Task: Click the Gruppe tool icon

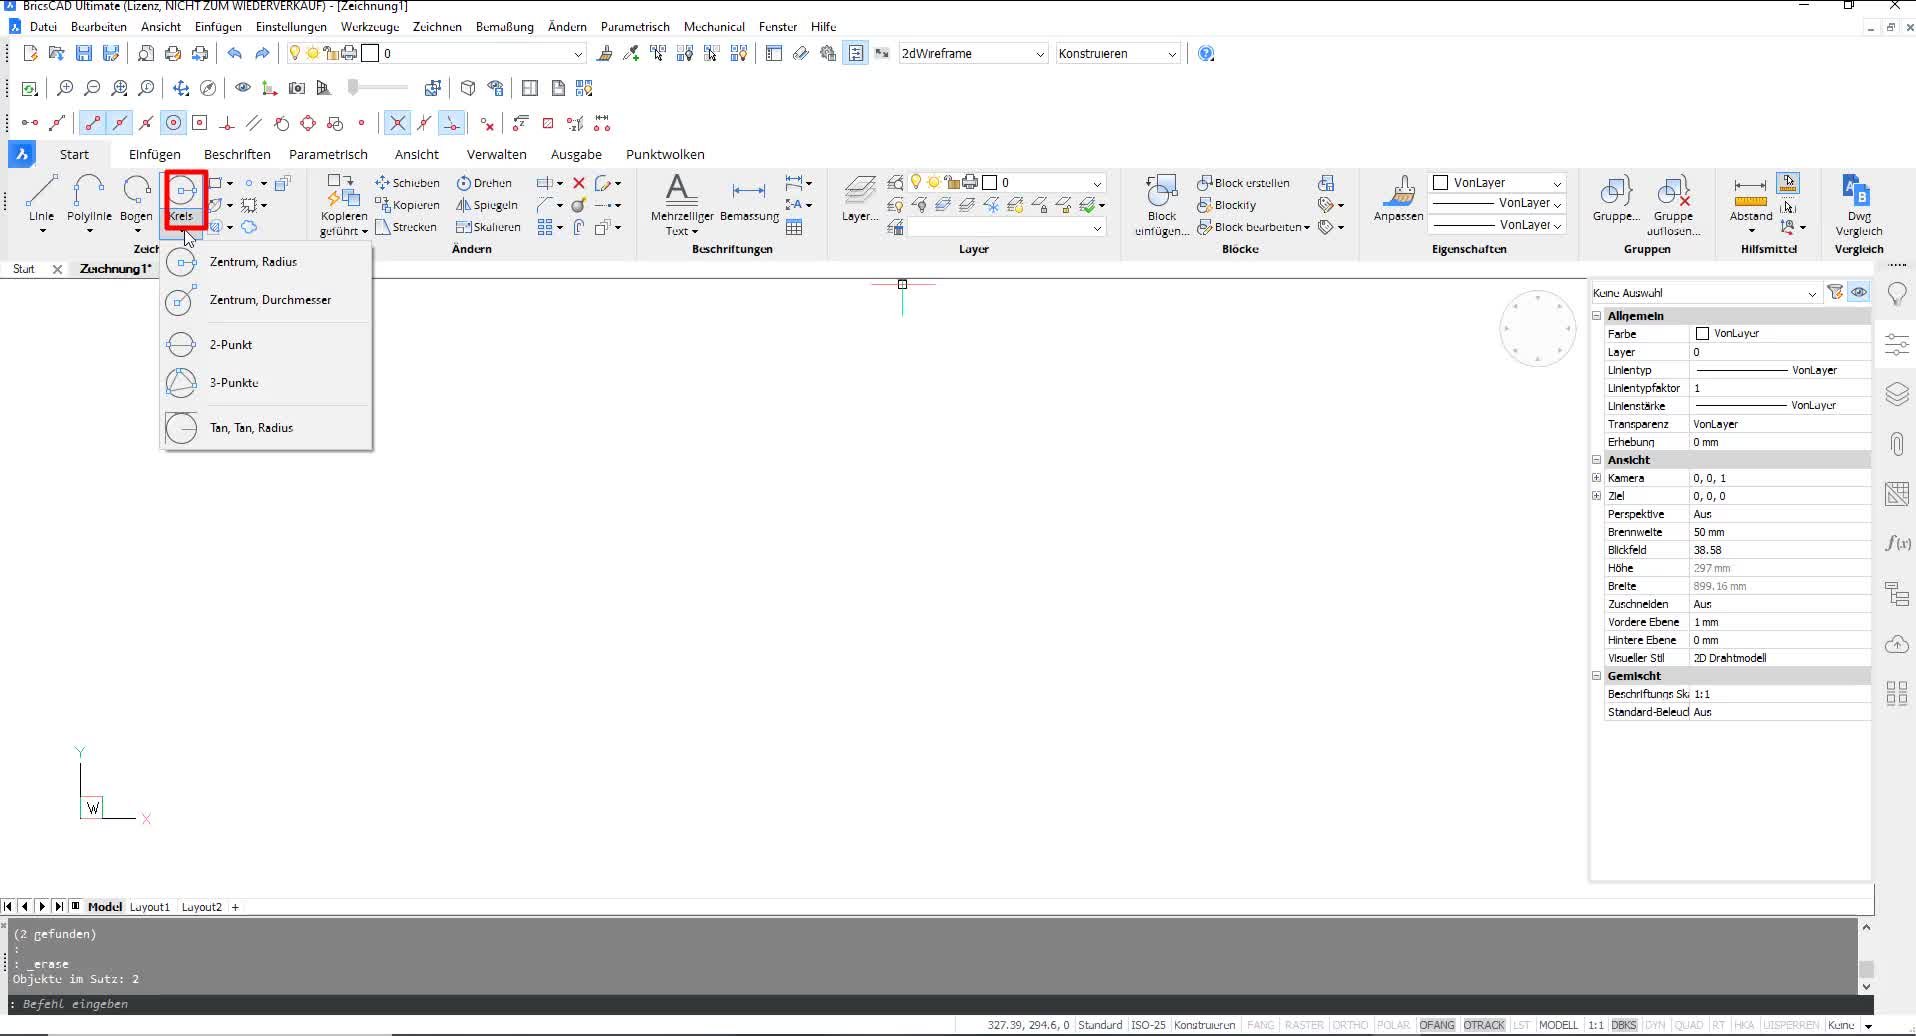Action: [x=1616, y=199]
